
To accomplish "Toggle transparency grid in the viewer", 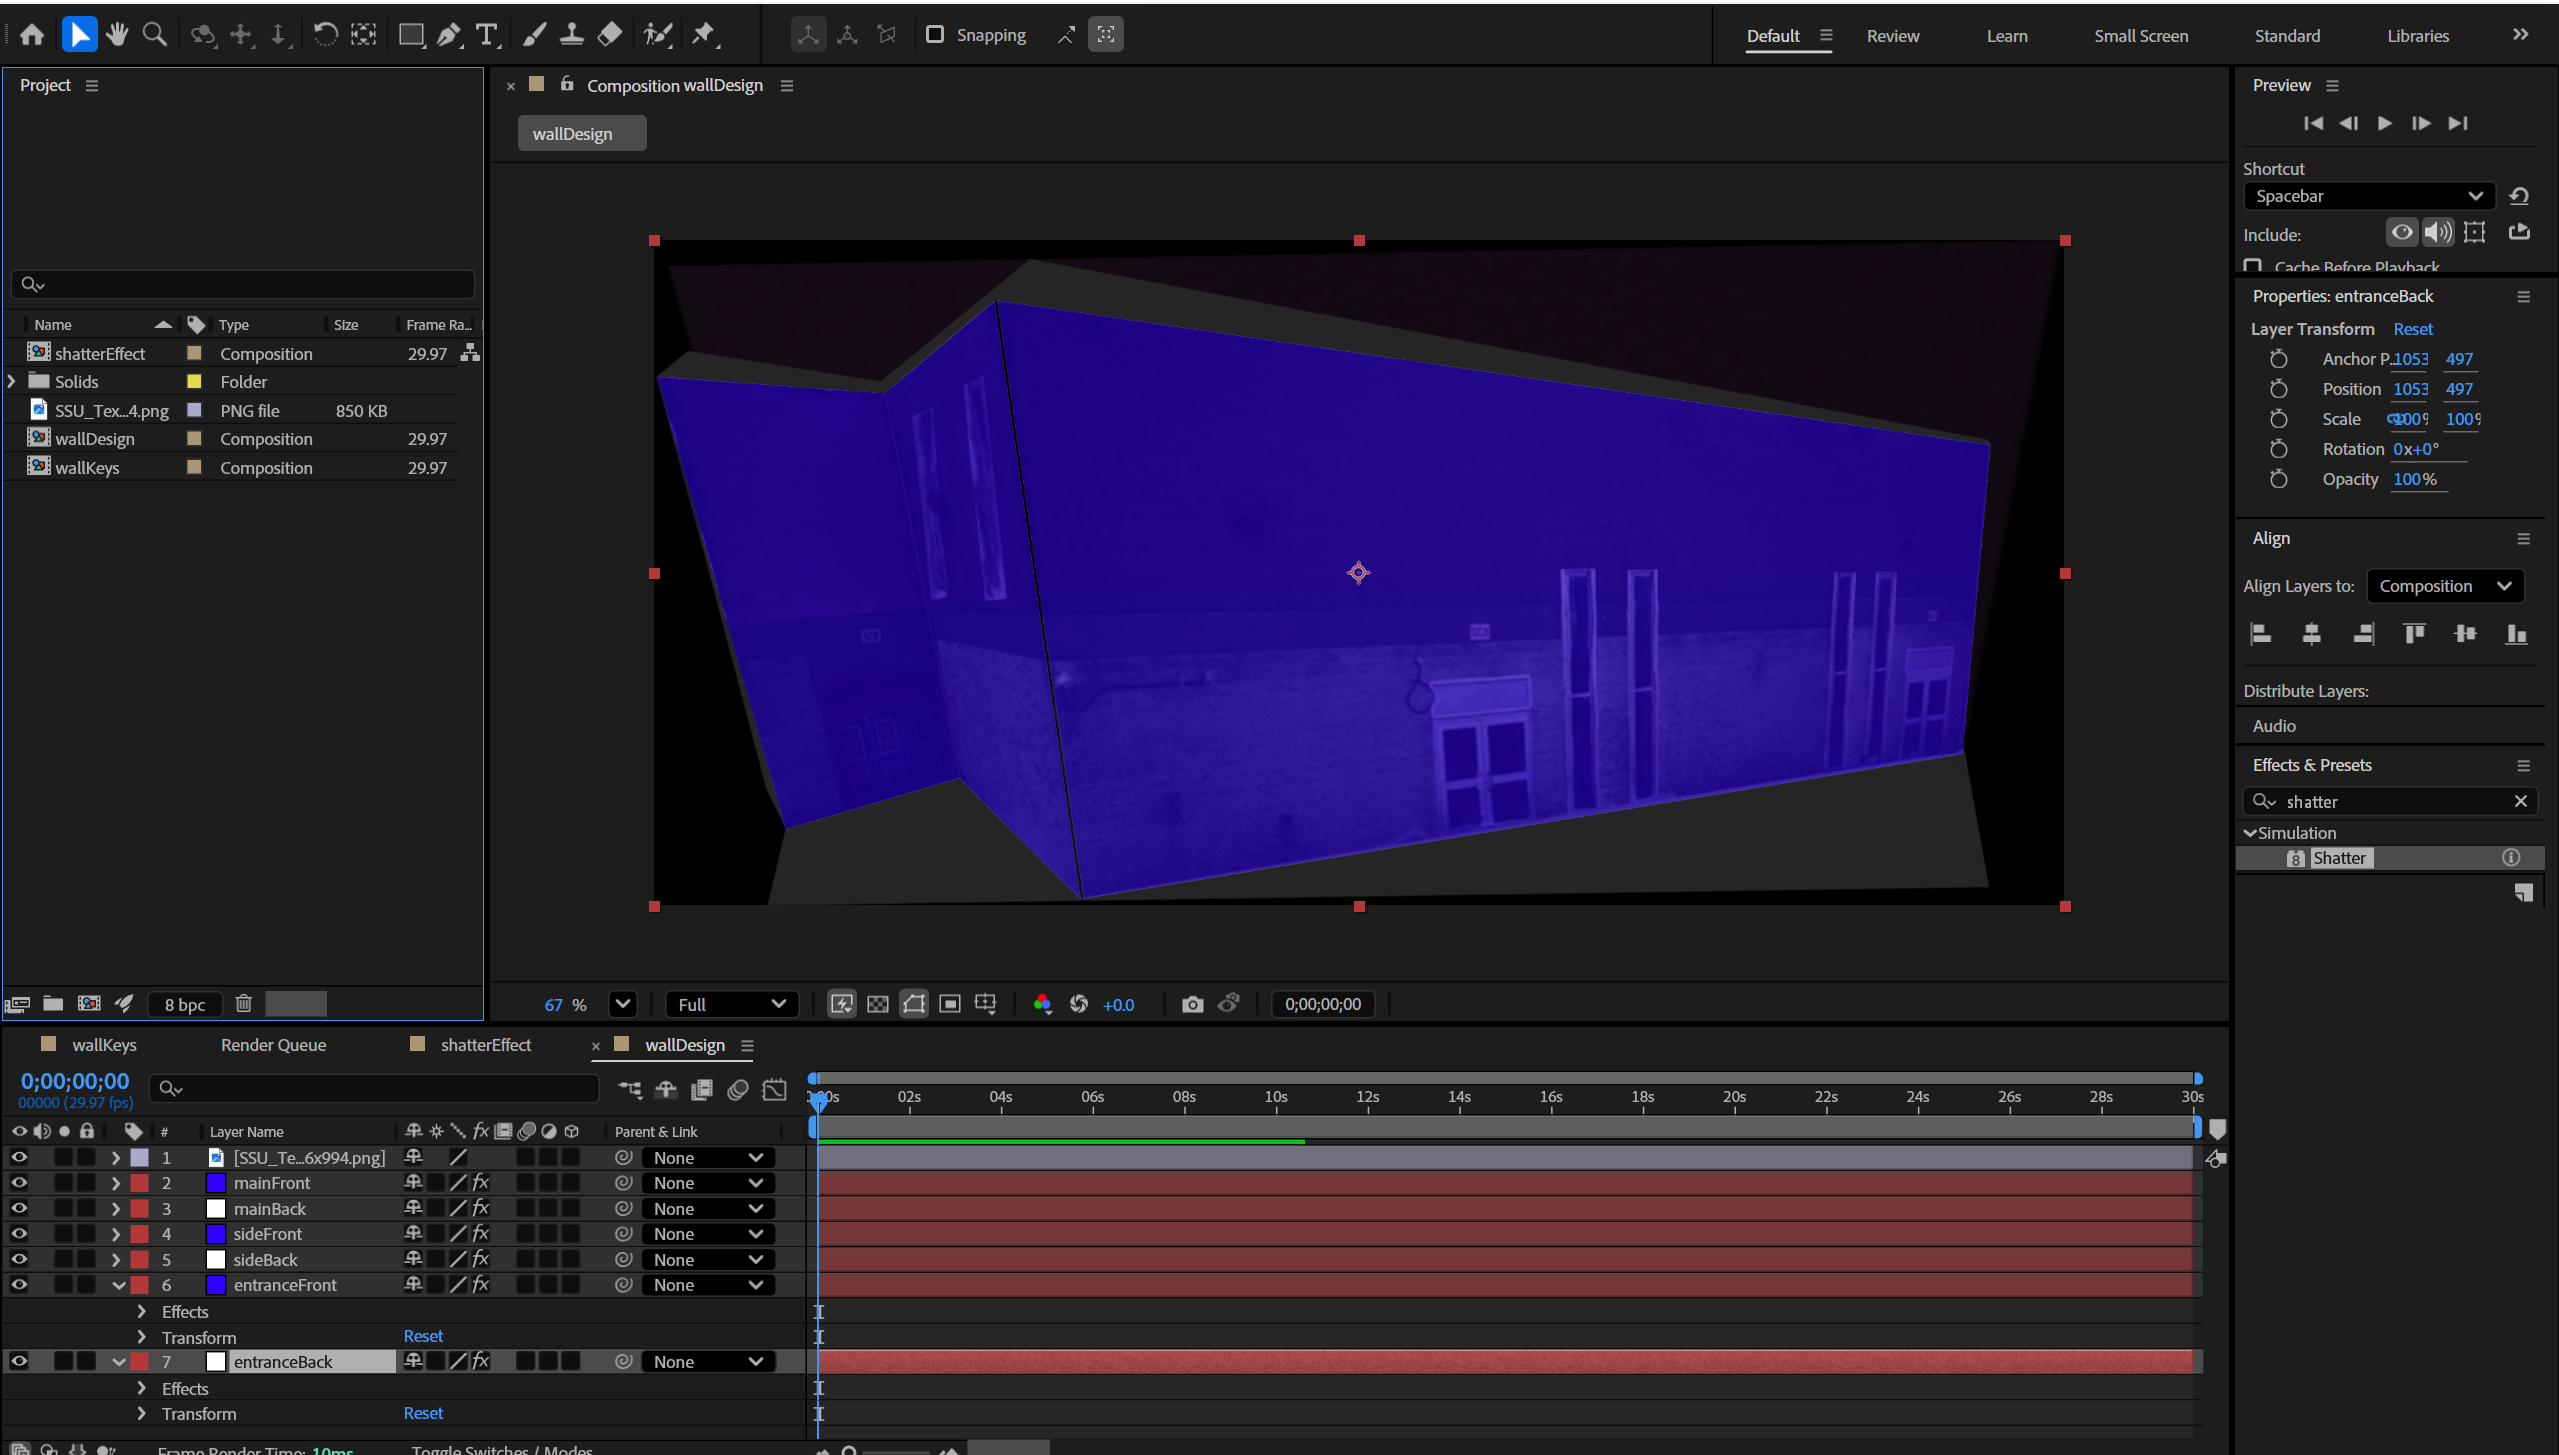I will (x=877, y=1004).
